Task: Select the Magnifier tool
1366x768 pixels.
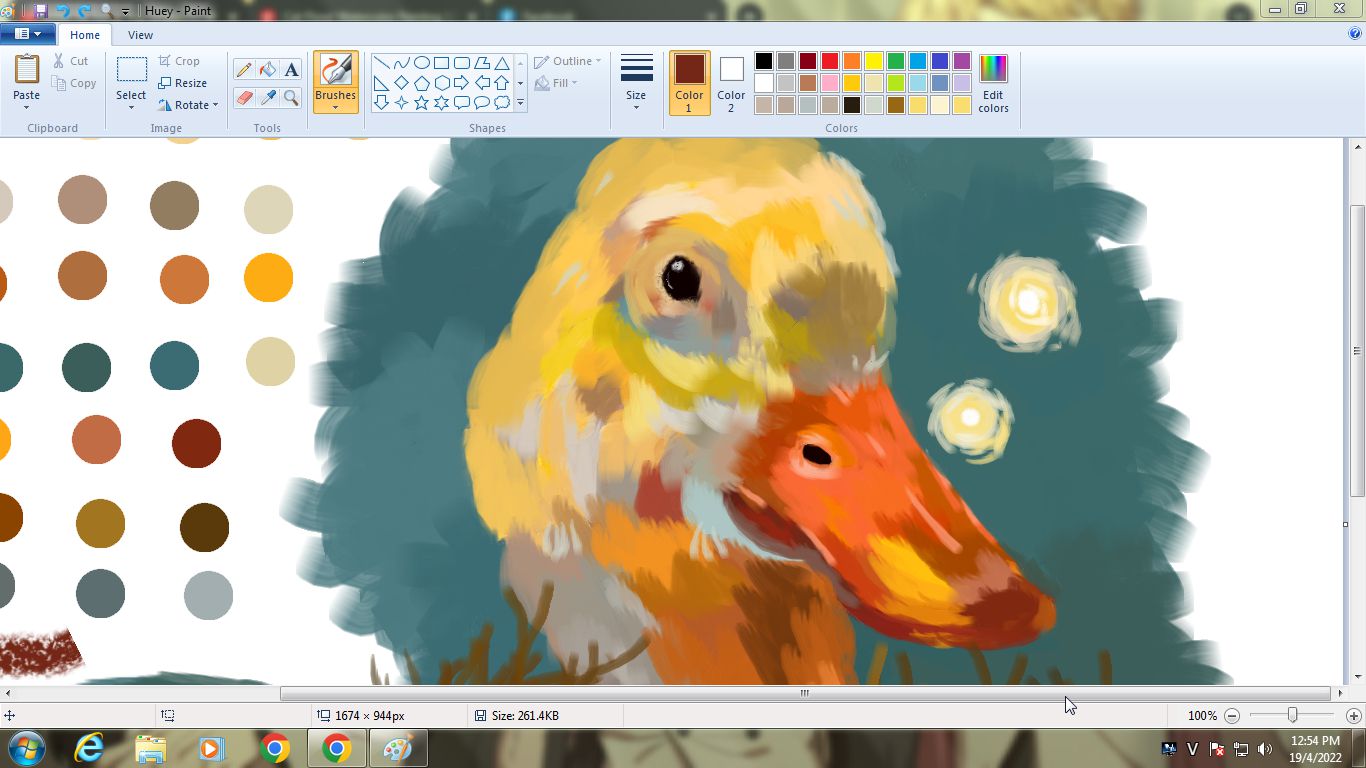Action: 291,97
